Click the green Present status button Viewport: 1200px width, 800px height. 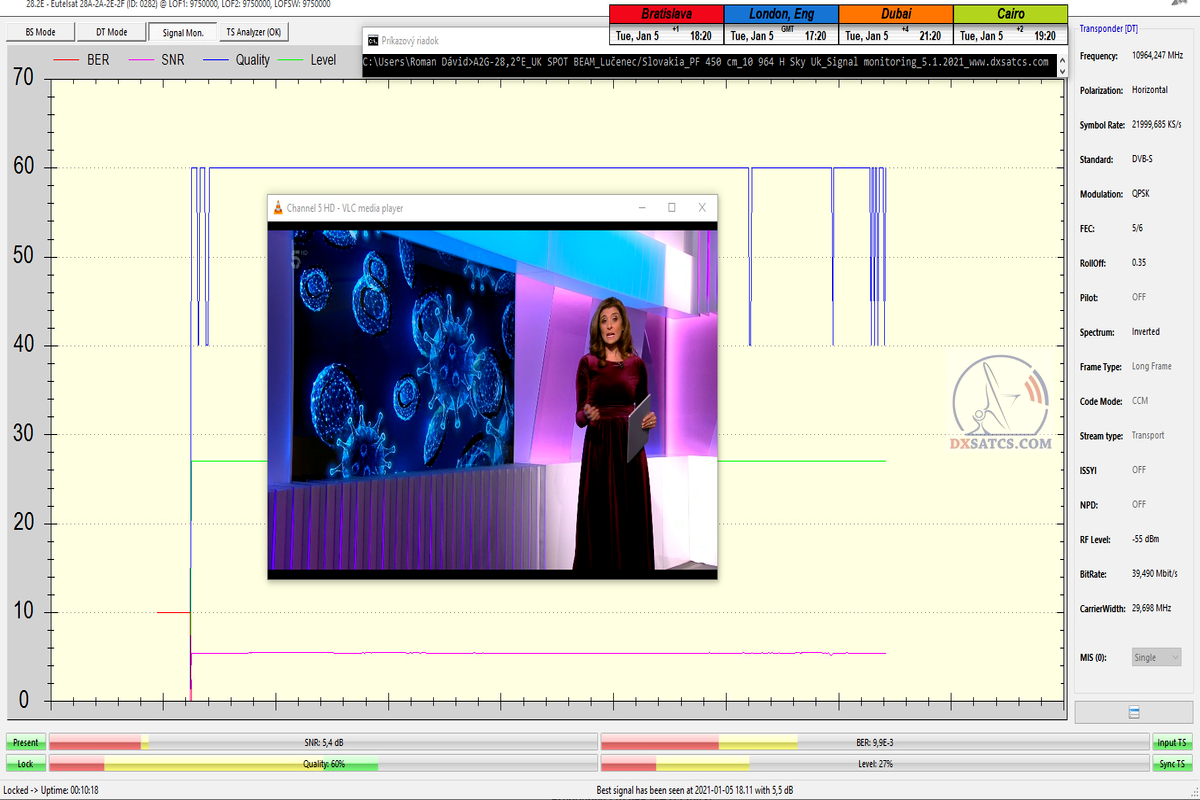pos(25,742)
